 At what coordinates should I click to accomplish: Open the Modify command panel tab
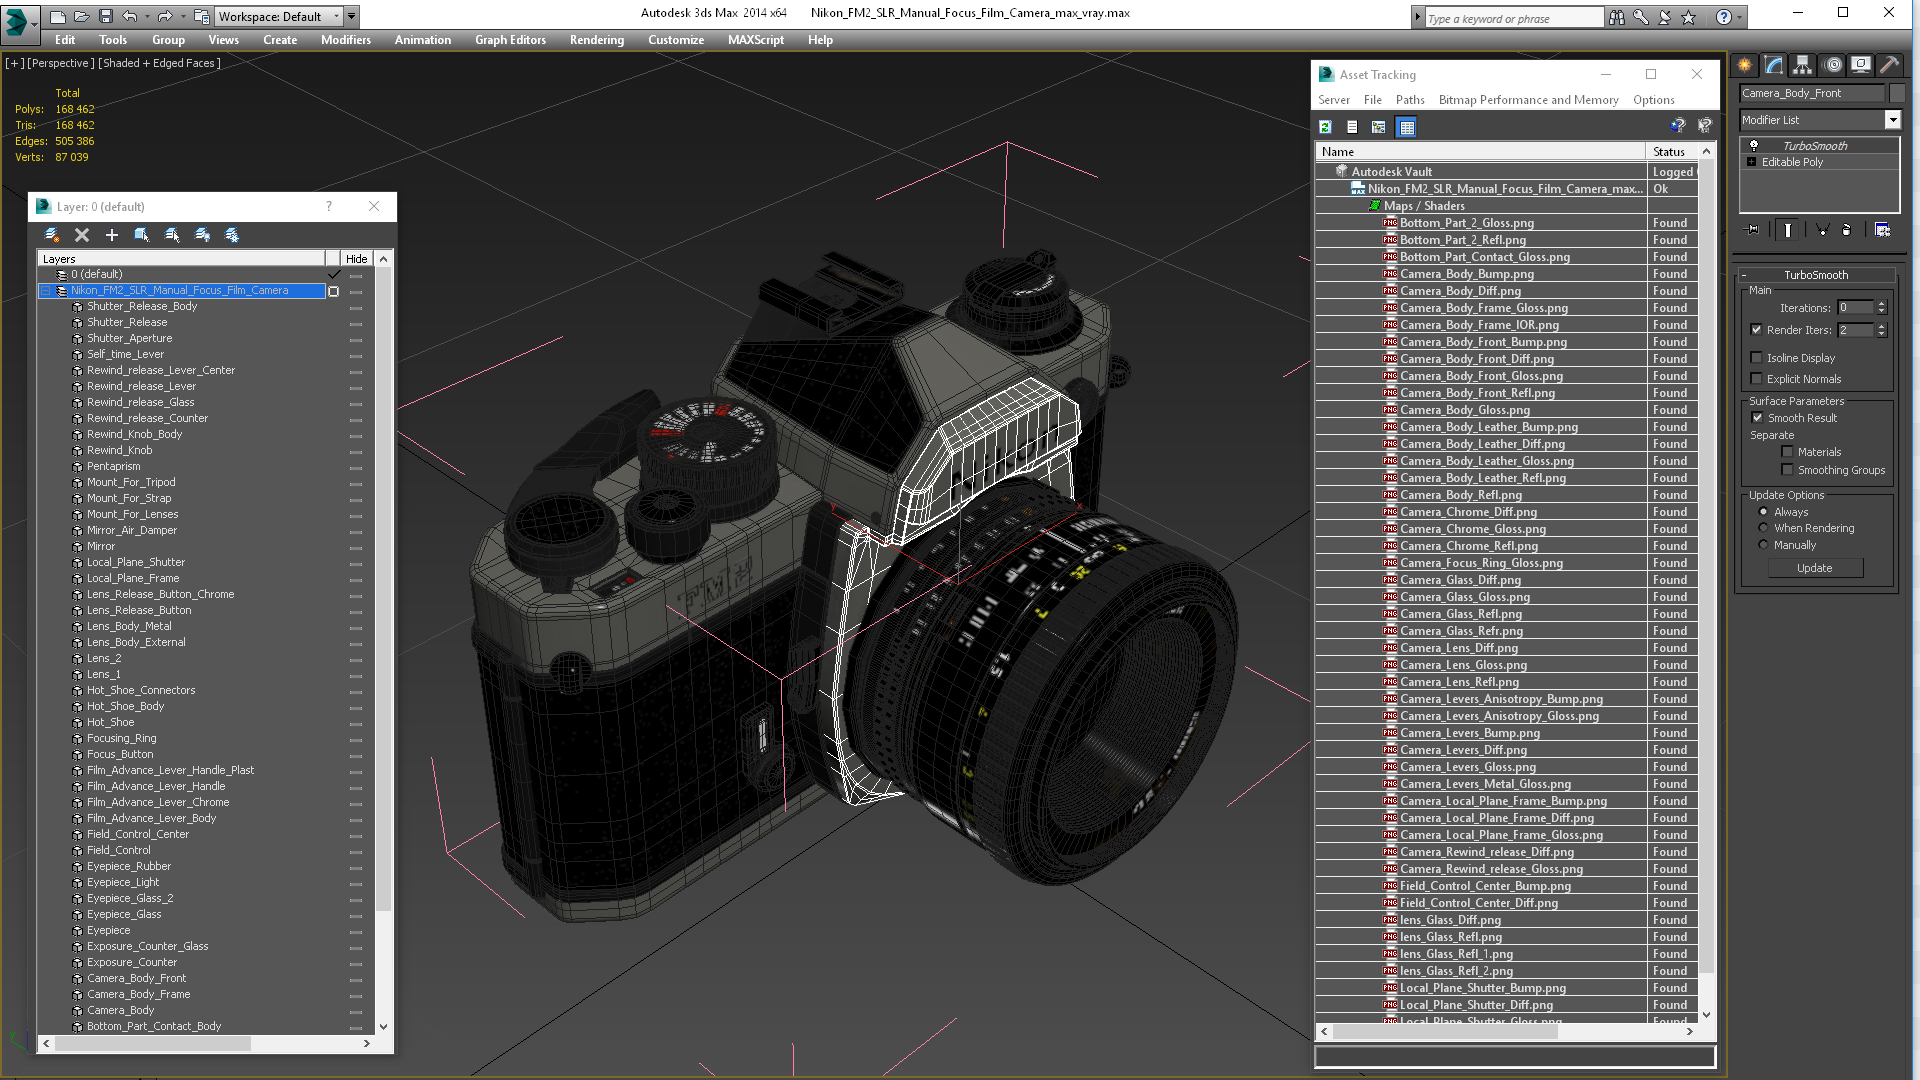pyautogui.click(x=1774, y=65)
